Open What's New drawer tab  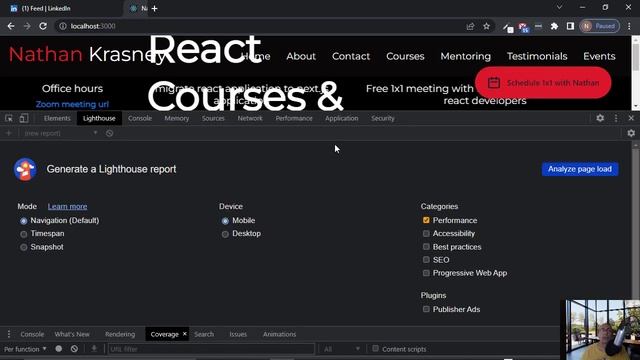pos(72,334)
